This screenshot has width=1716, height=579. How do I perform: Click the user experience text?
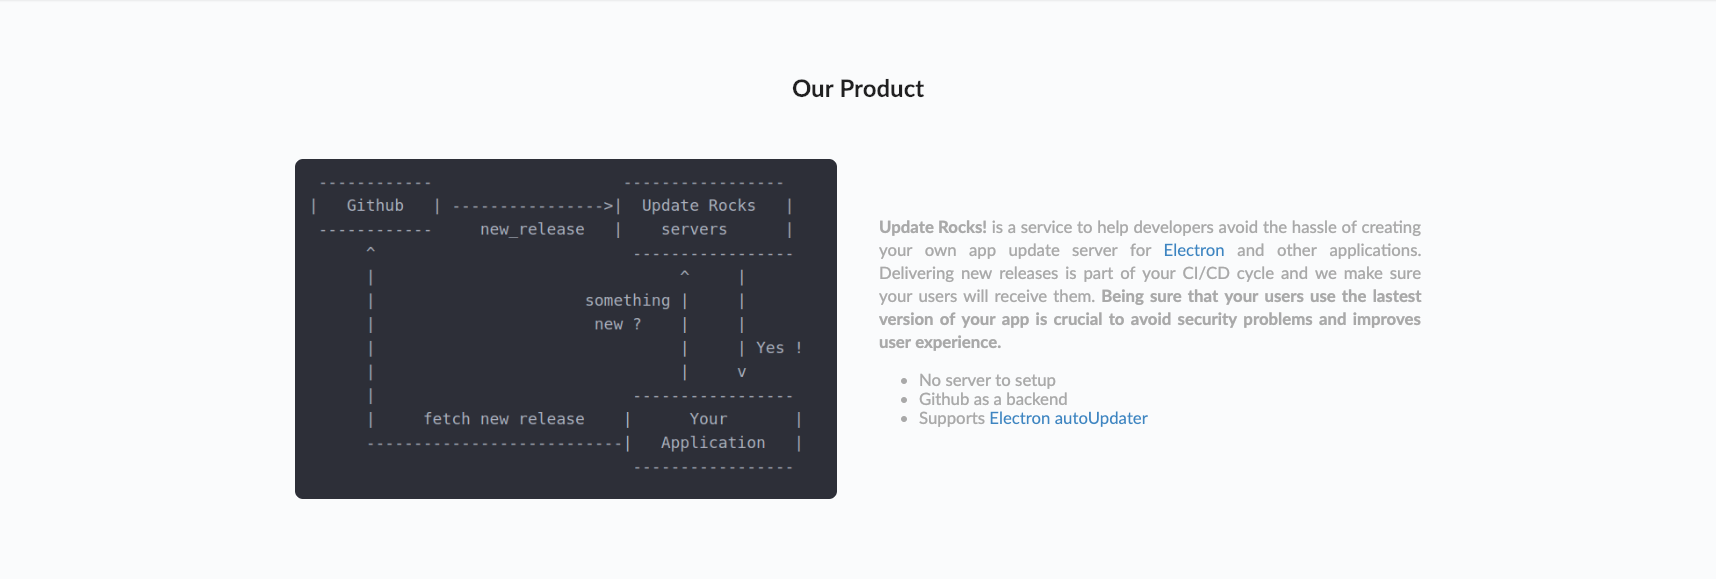click(940, 342)
